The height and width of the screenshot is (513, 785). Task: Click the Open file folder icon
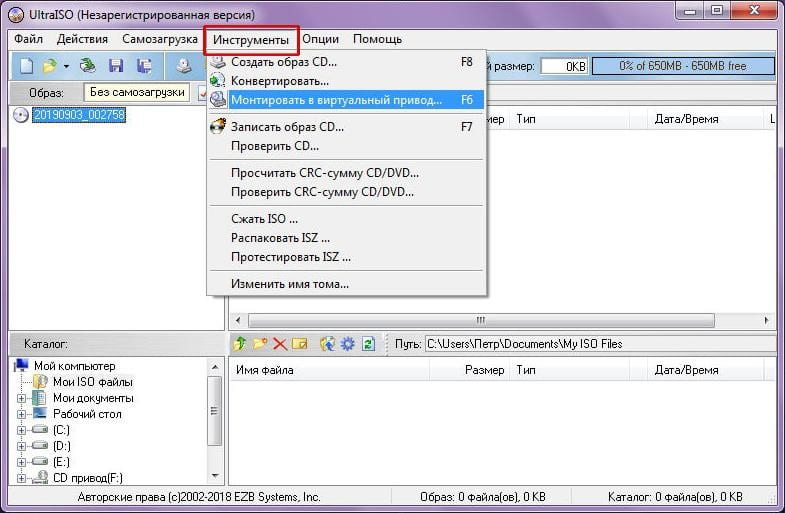[50, 66]
